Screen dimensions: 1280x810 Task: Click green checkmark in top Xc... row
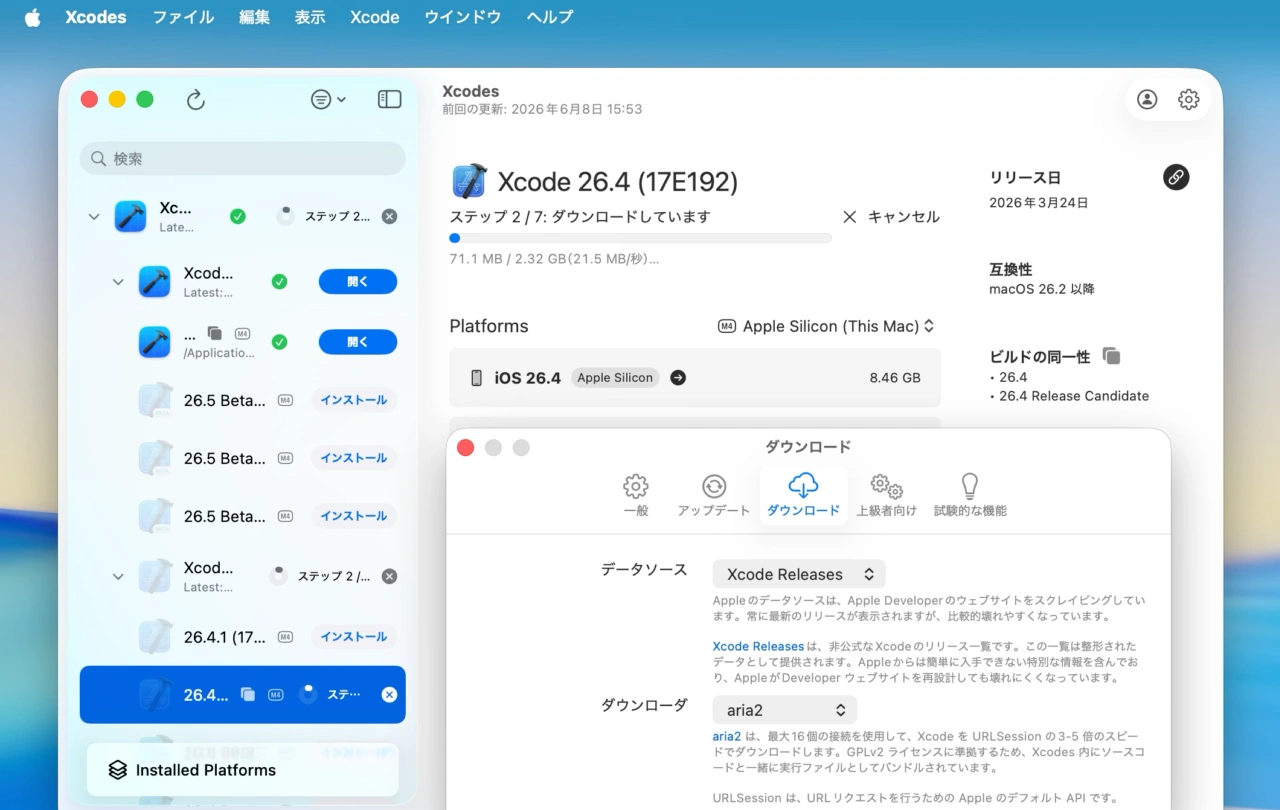click(238, 216)
